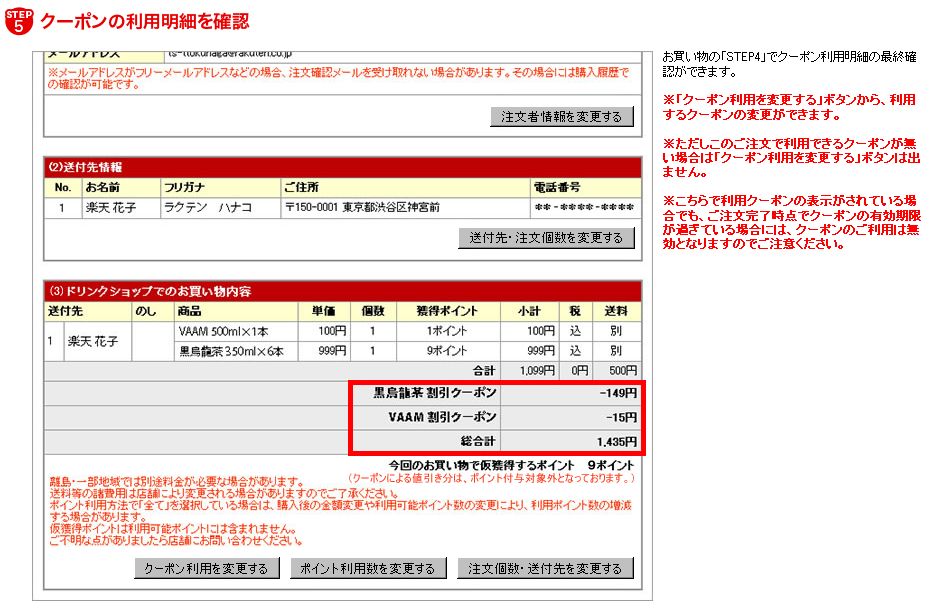Image resolution: width=933 pixels, height=609 pixels.
Task: Click column header フリガナ
Action: [x=184, y=188]
